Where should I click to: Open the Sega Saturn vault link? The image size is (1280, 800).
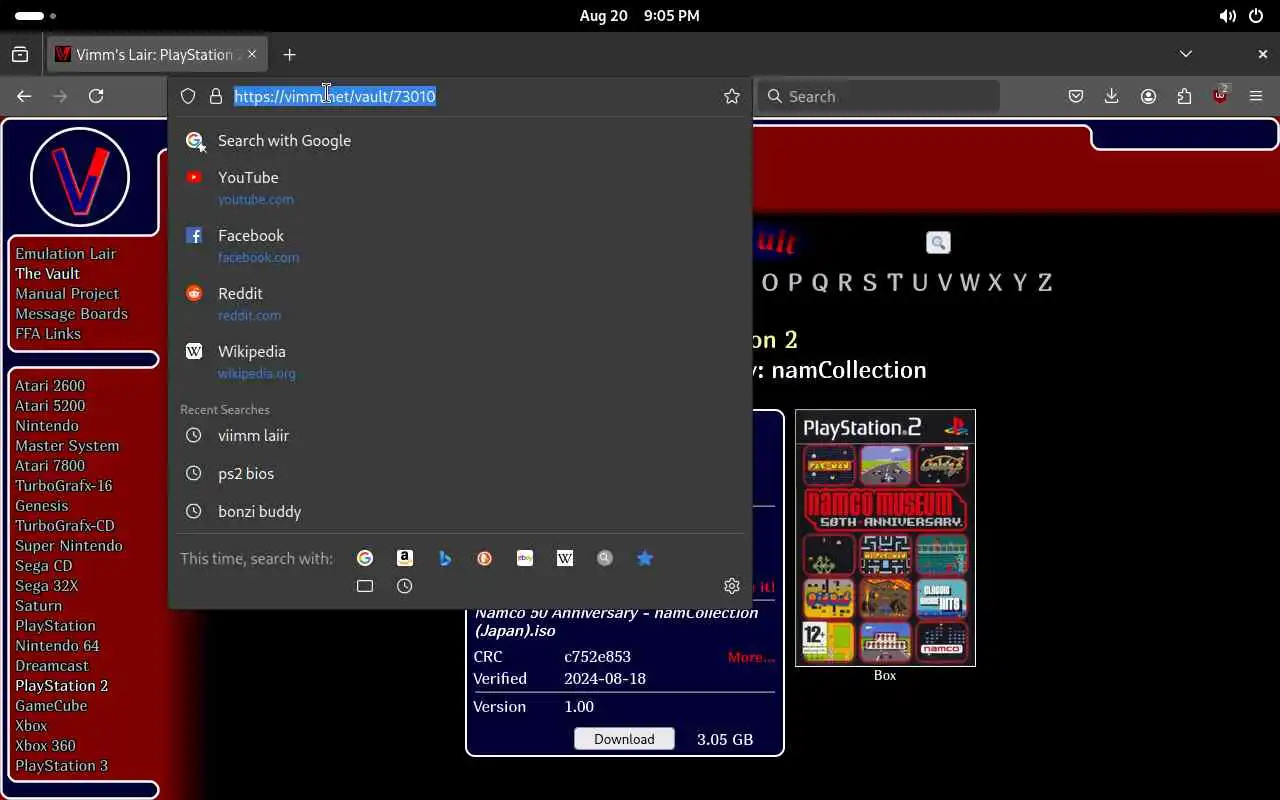click(x=38, y=606)
